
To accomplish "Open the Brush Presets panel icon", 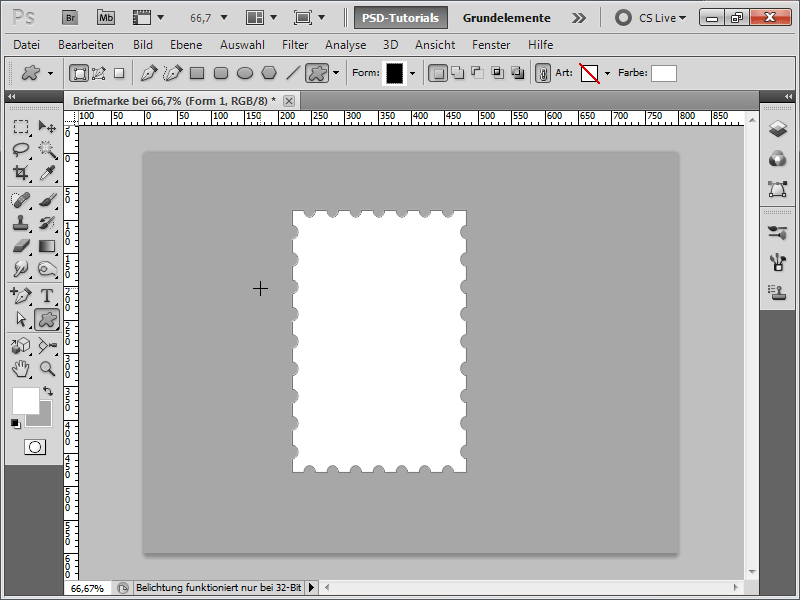I will (778, 262).
